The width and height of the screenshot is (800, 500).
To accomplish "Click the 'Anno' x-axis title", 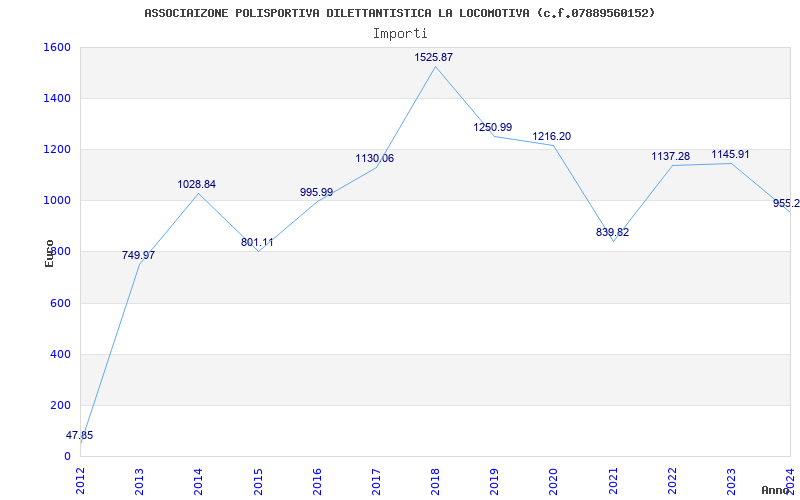I will [776, 490].
